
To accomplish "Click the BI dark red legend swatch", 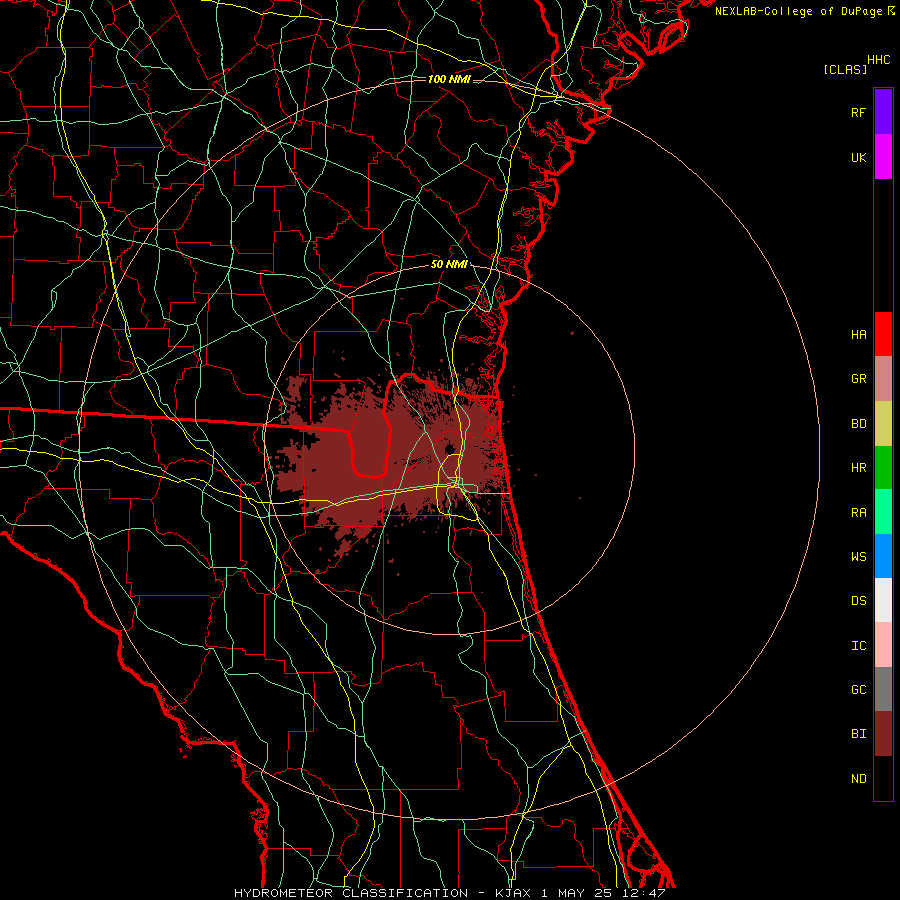I will [883, 734].
